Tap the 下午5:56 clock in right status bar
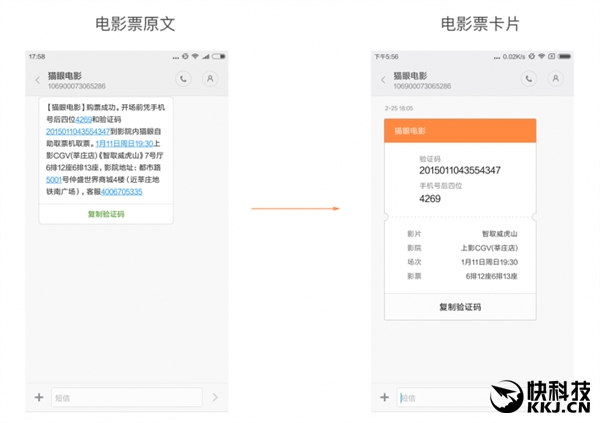This screenshot has width=600, height=423. 386,57
